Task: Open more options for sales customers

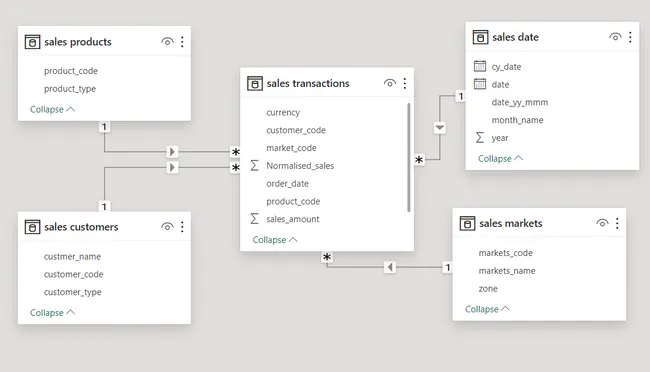Action: pos(182,227)
